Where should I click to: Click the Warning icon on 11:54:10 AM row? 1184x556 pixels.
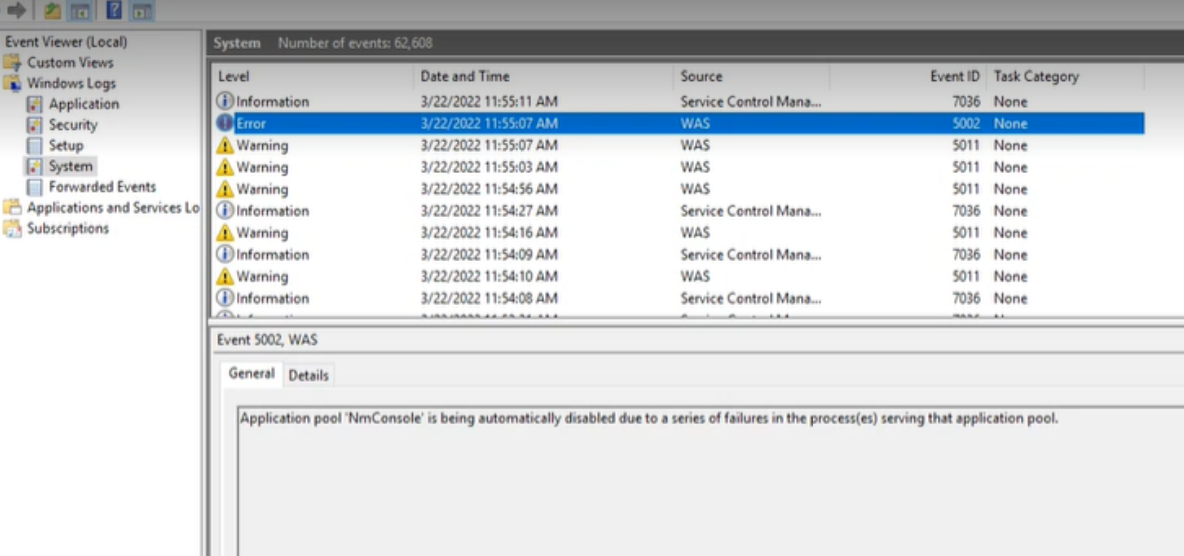(x=225, y=276)
